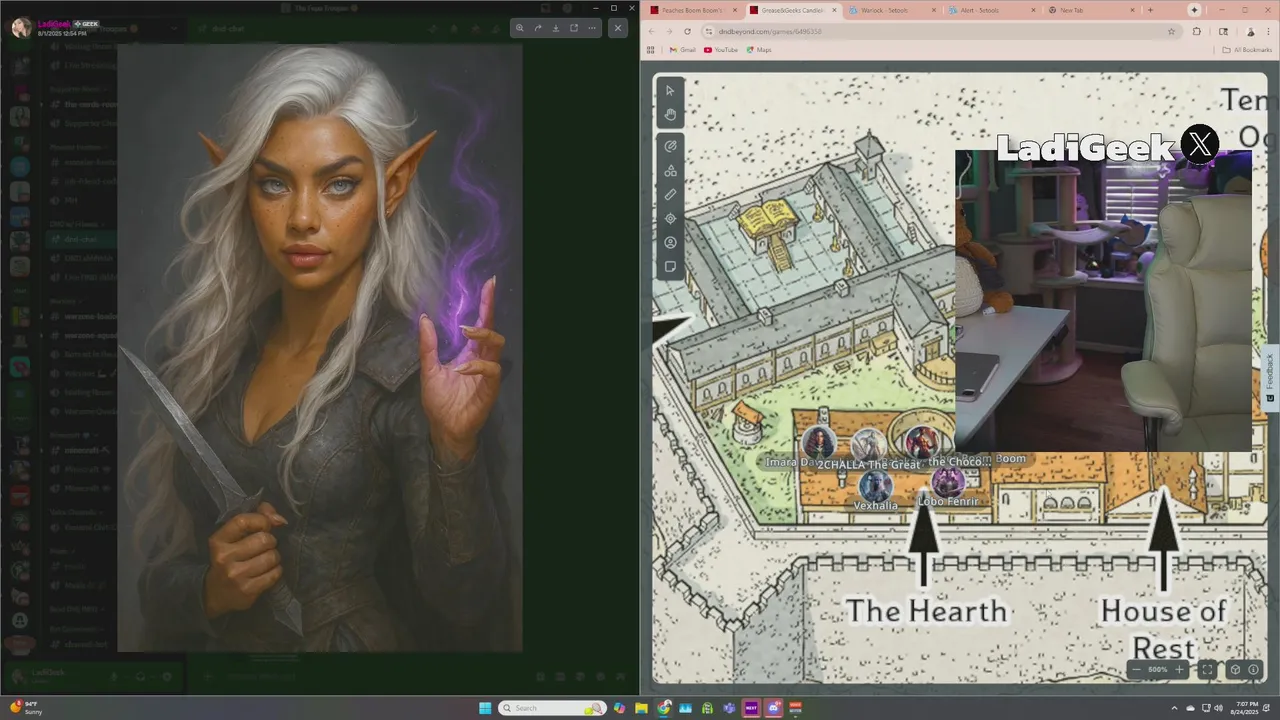This screenshot has height=720, width=1280.
Task: Select the 2CHALLA The Great token
Action: point(868,444)
